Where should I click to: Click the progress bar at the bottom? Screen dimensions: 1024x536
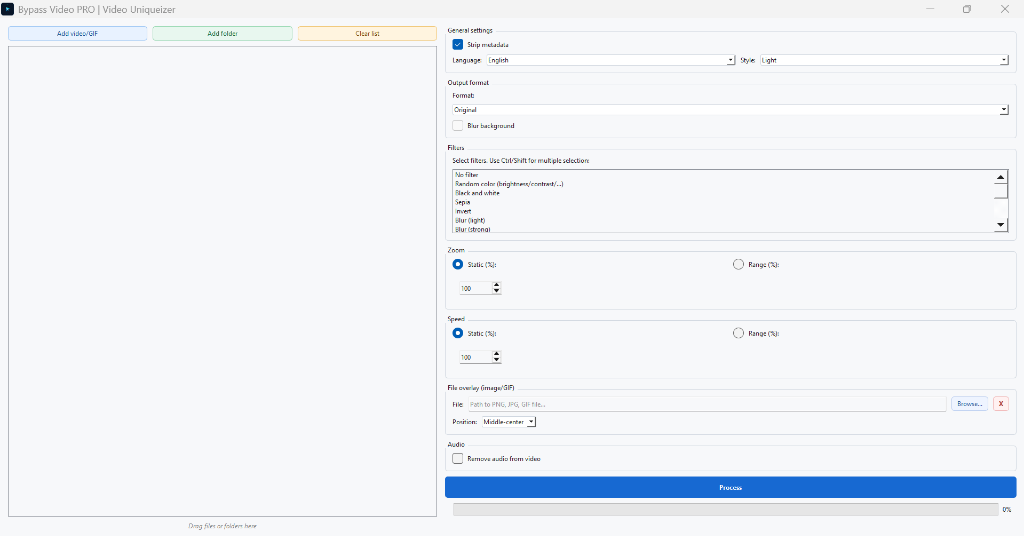726,509
